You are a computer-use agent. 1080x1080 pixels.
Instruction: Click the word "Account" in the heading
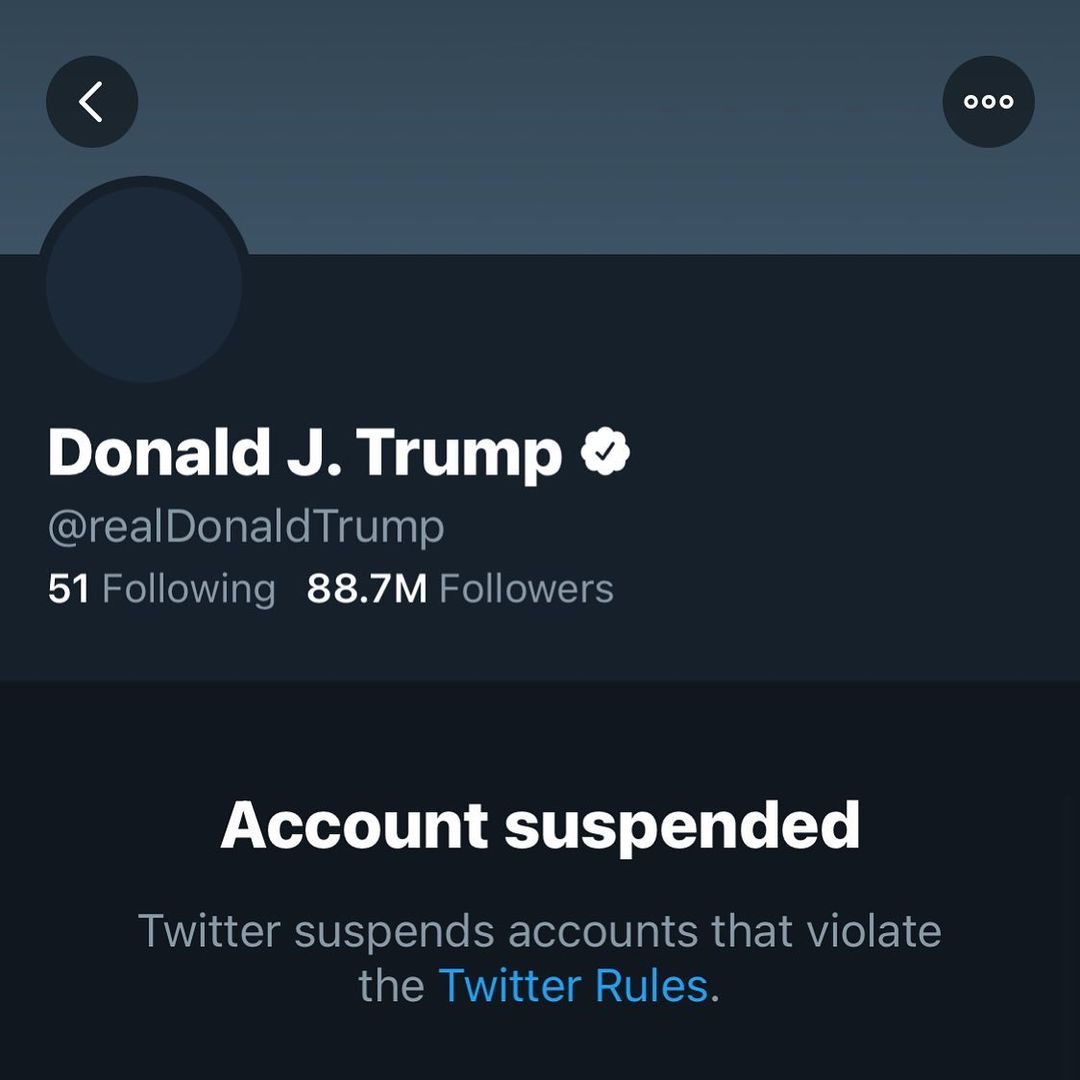click(x=354, y=826)
